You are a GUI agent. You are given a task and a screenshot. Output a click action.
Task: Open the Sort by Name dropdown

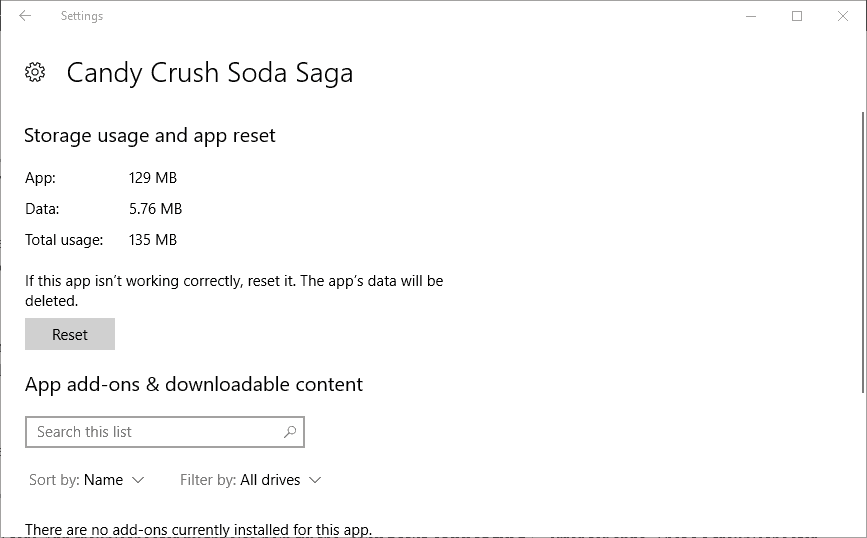87,480
